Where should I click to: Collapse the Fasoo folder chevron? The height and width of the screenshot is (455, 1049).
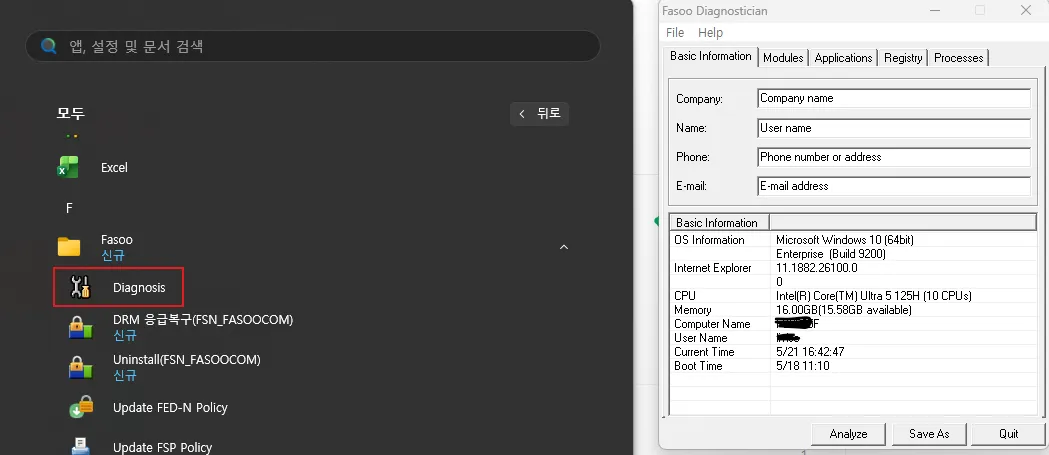tap(564, 247)
